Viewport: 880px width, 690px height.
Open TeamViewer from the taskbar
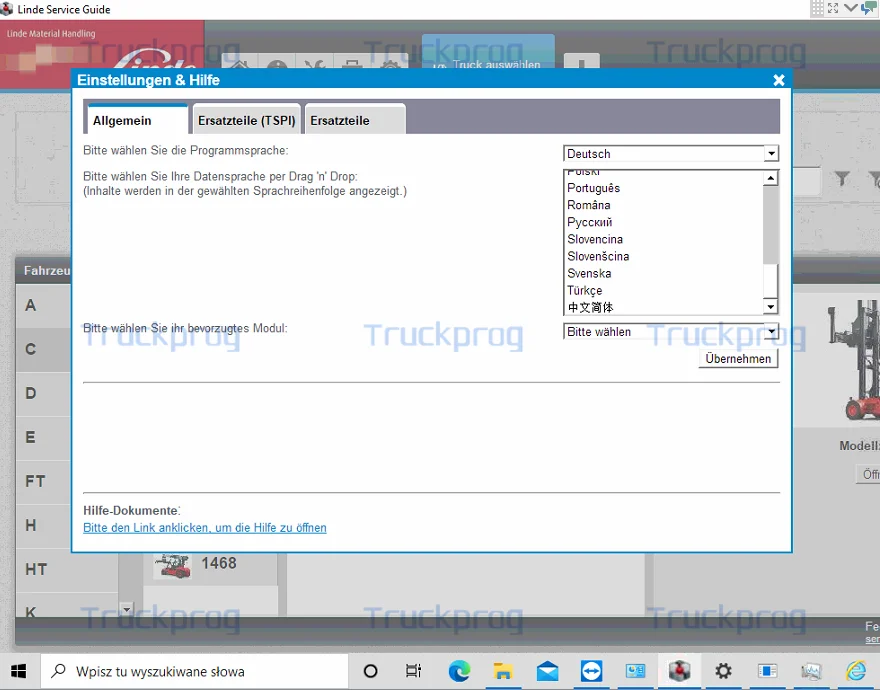click(x=592, y=671)
